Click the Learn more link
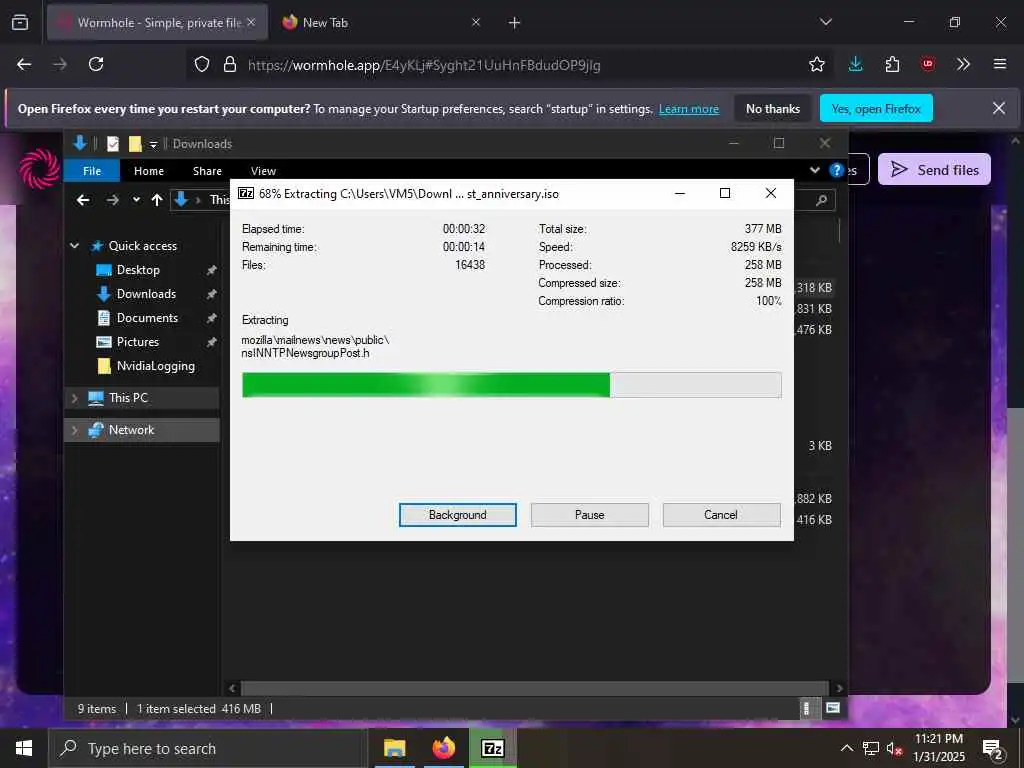 point(688,109)
